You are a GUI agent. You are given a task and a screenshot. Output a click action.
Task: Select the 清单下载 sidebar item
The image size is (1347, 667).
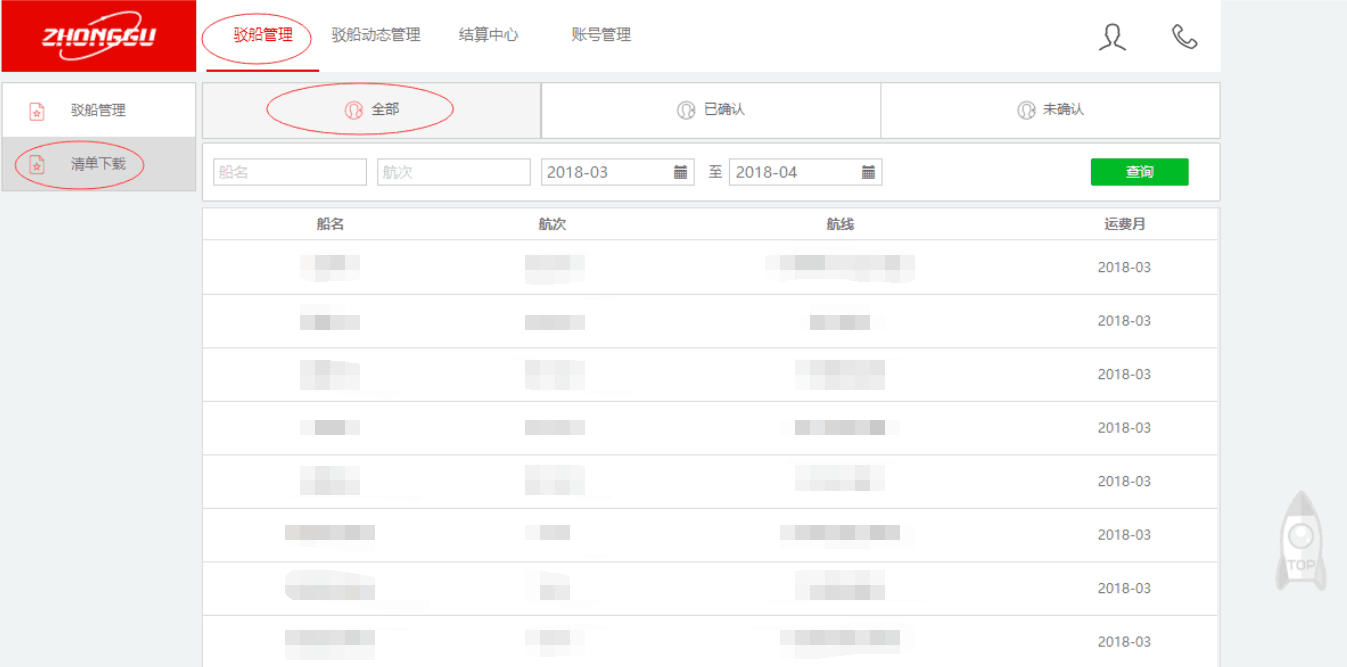coord(99,164)
